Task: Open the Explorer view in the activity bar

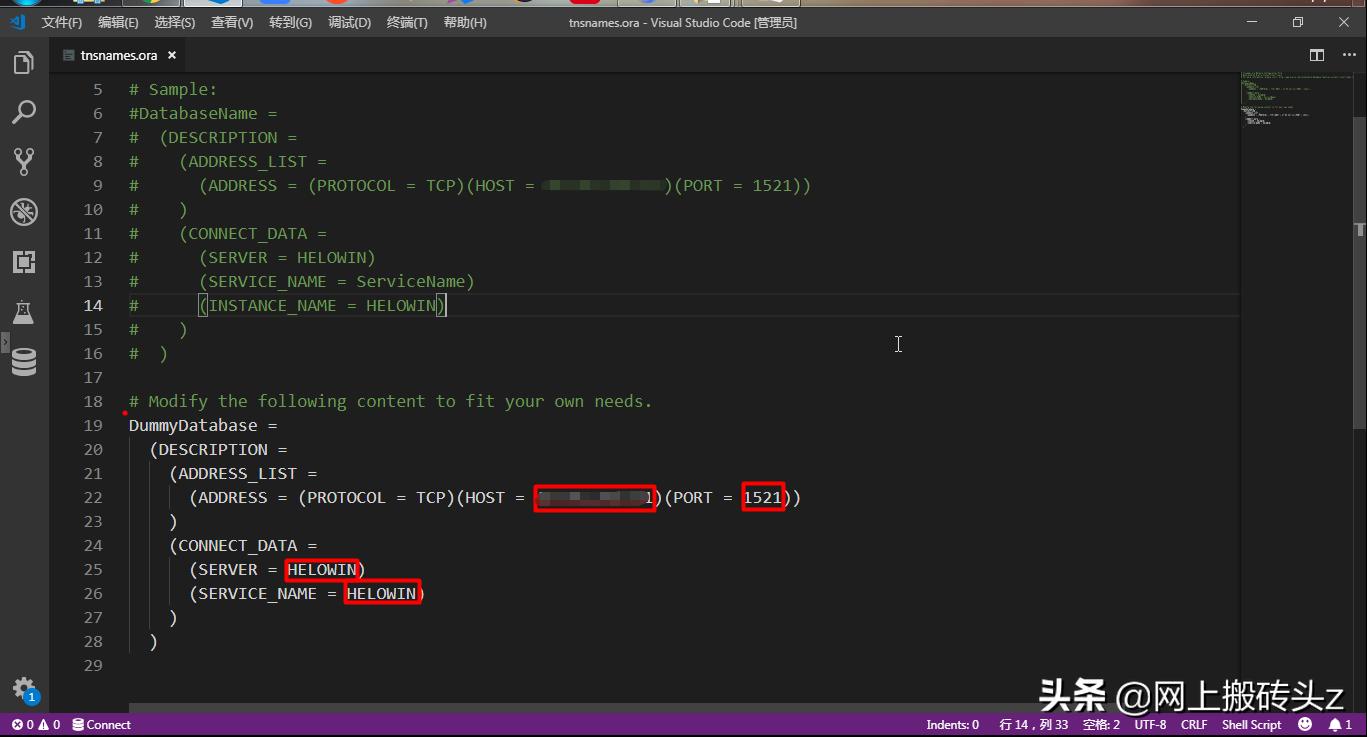Action: (x=25, y=62)
